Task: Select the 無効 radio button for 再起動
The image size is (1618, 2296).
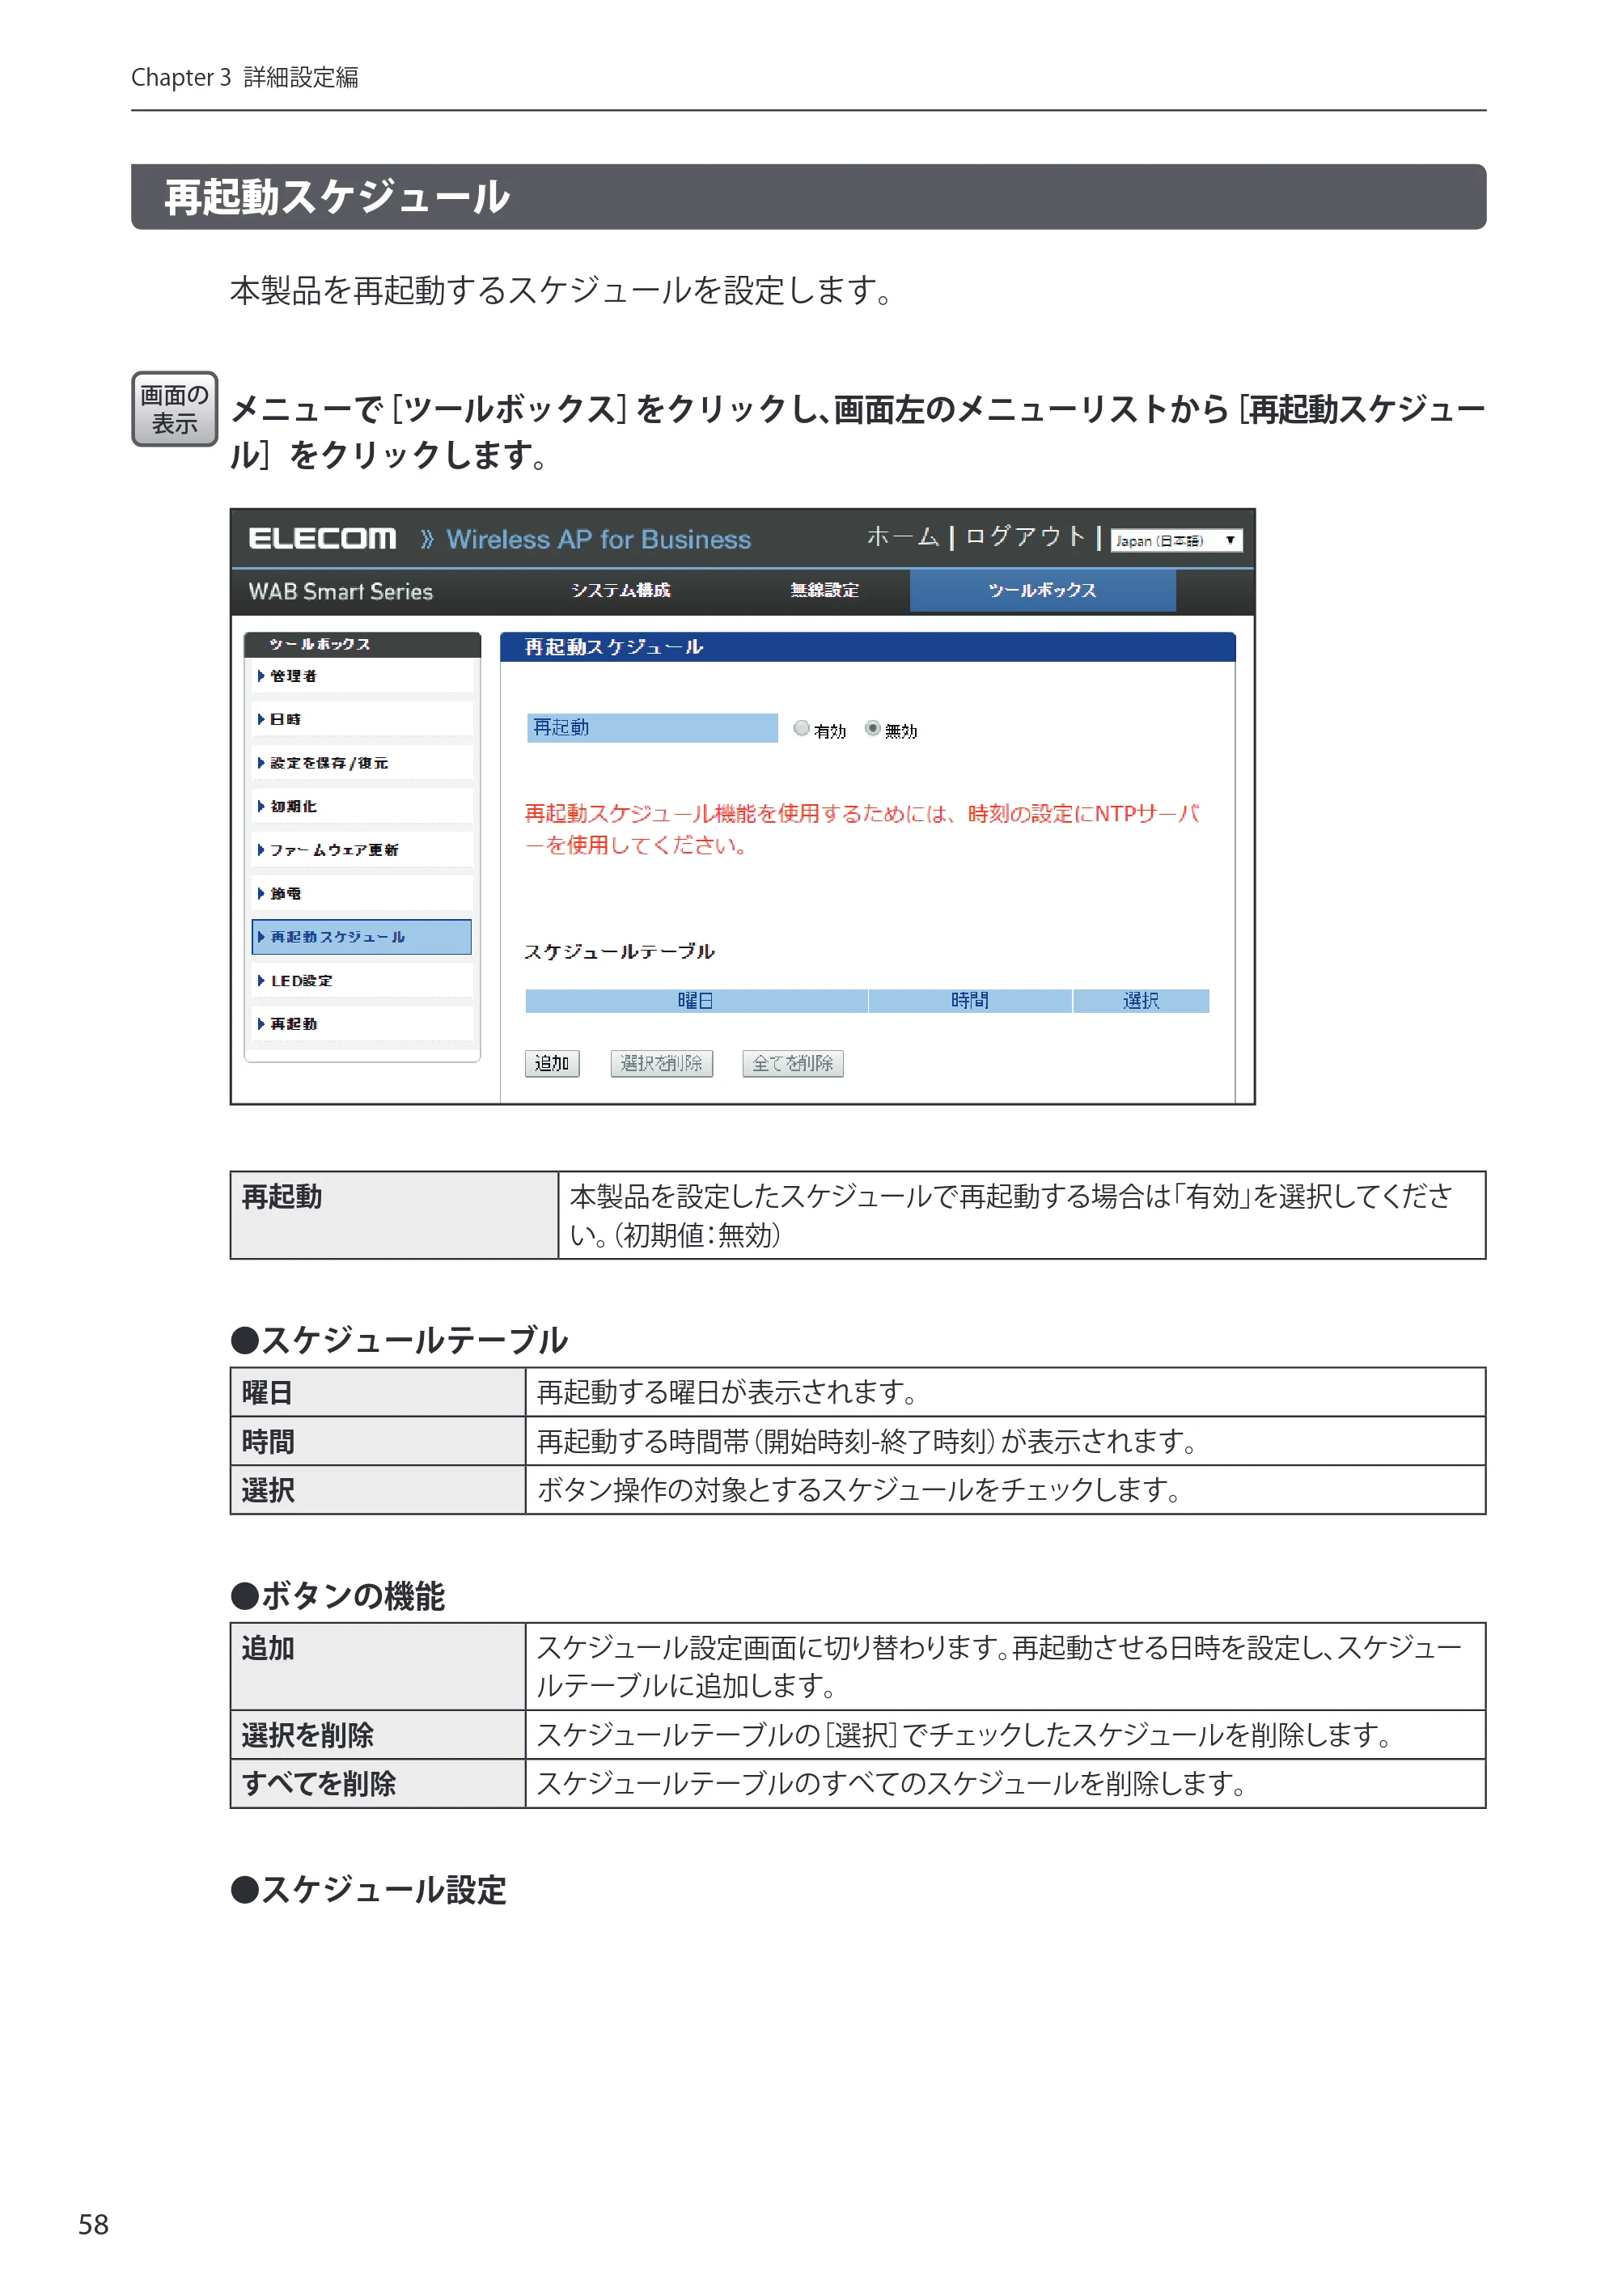Action: [872, 729]
